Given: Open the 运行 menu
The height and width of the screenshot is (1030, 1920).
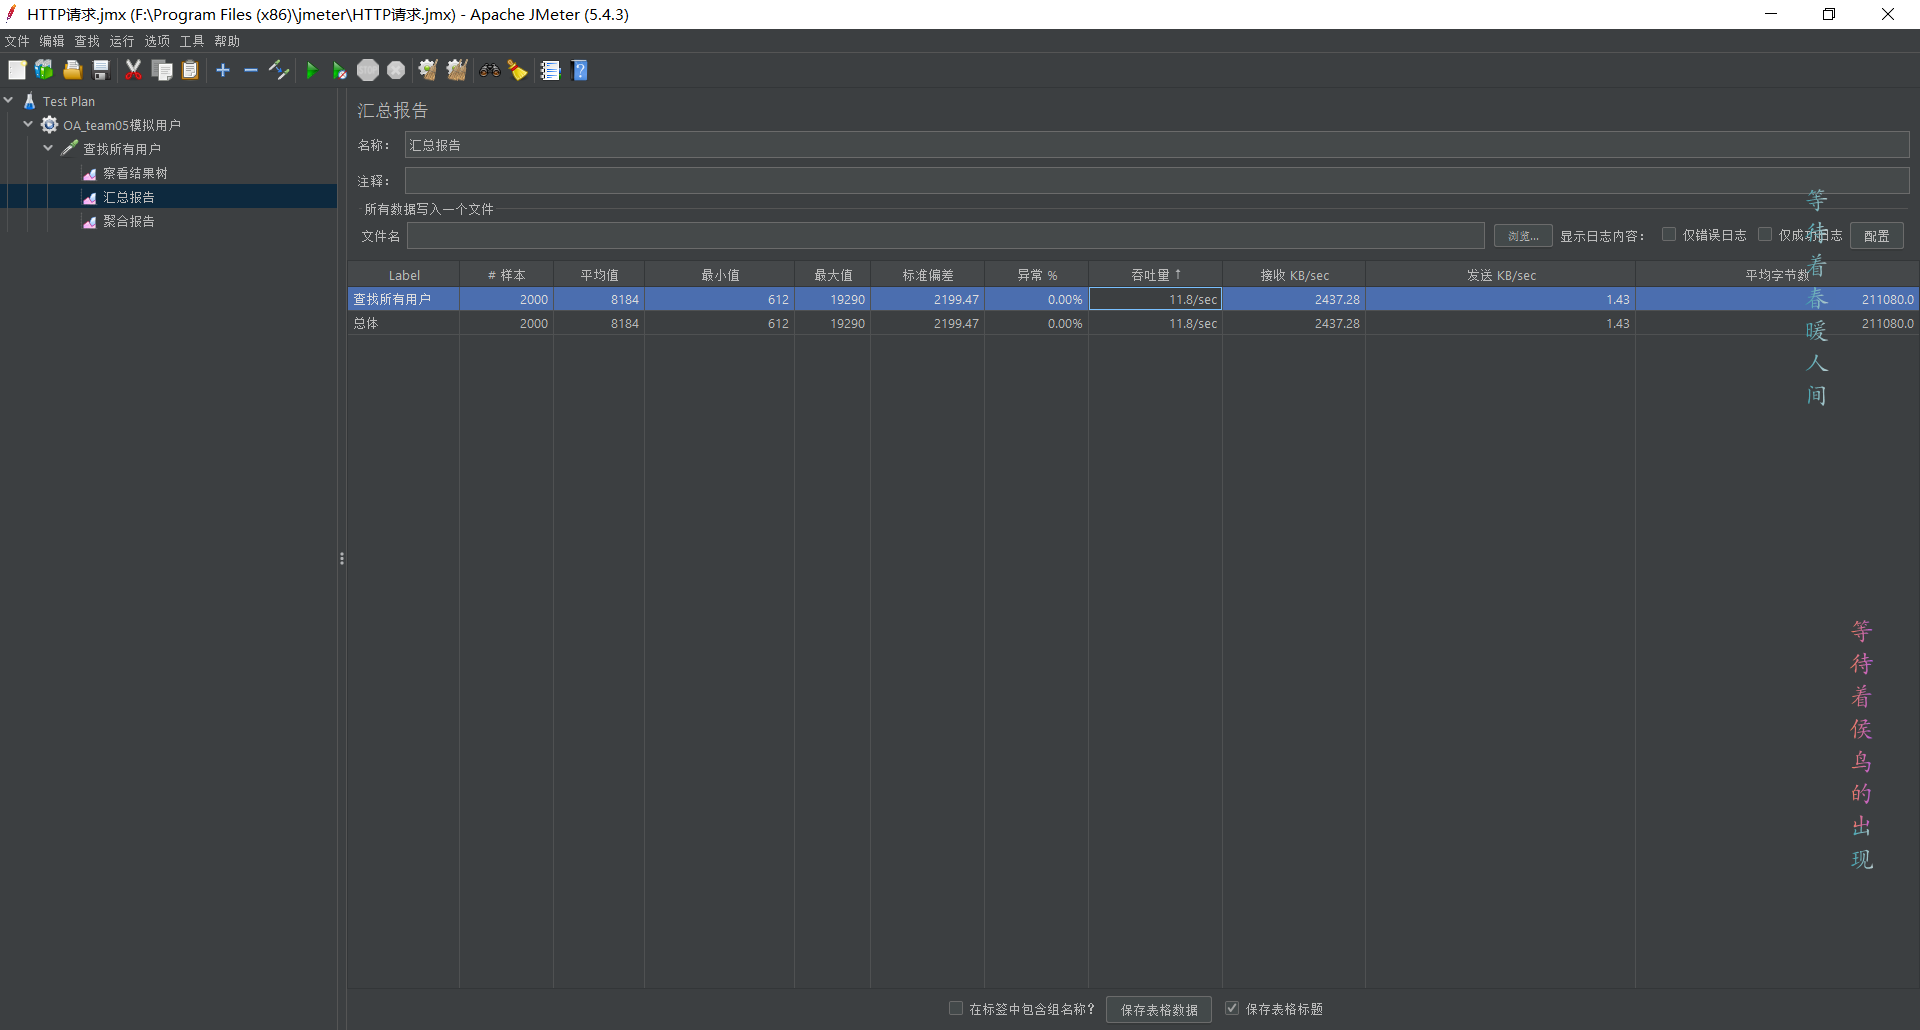Looking at the screenshot, I should pos(122,41).
